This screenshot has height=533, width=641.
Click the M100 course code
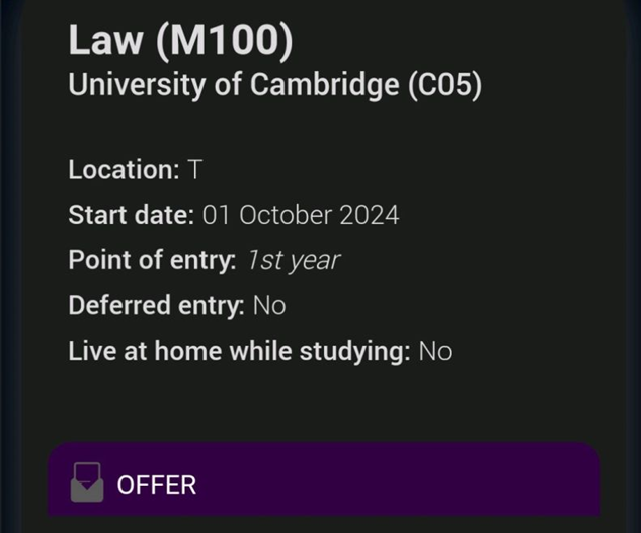[x=224, y=40]
